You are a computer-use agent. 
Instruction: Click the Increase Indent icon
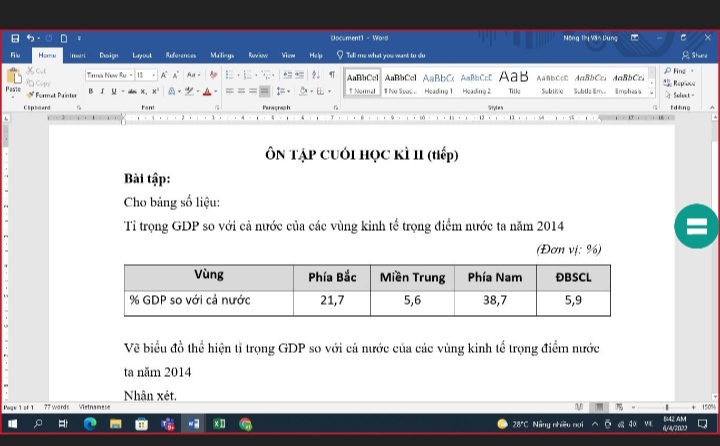coord(301,75)
